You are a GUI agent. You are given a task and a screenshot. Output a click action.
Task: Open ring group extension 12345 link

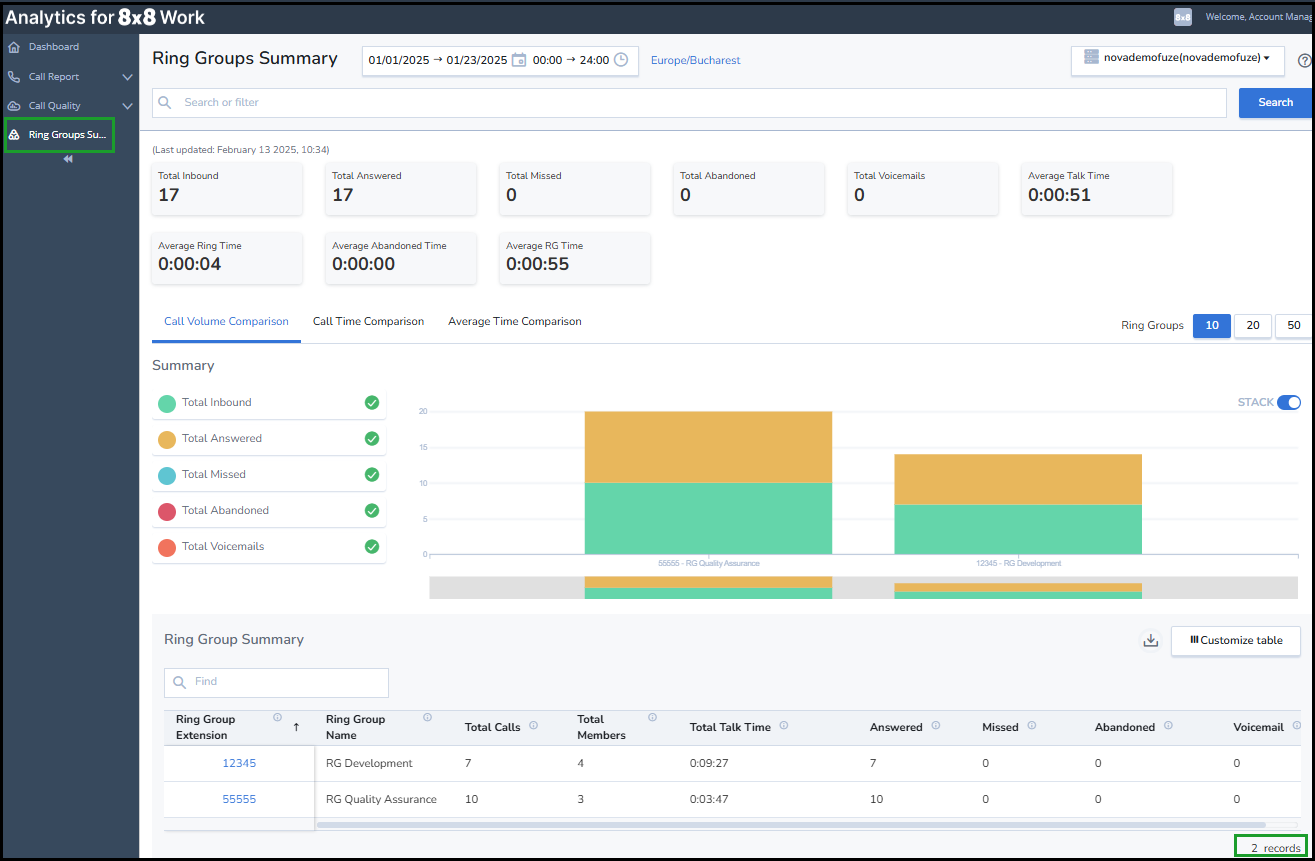(x=239, y=763)
